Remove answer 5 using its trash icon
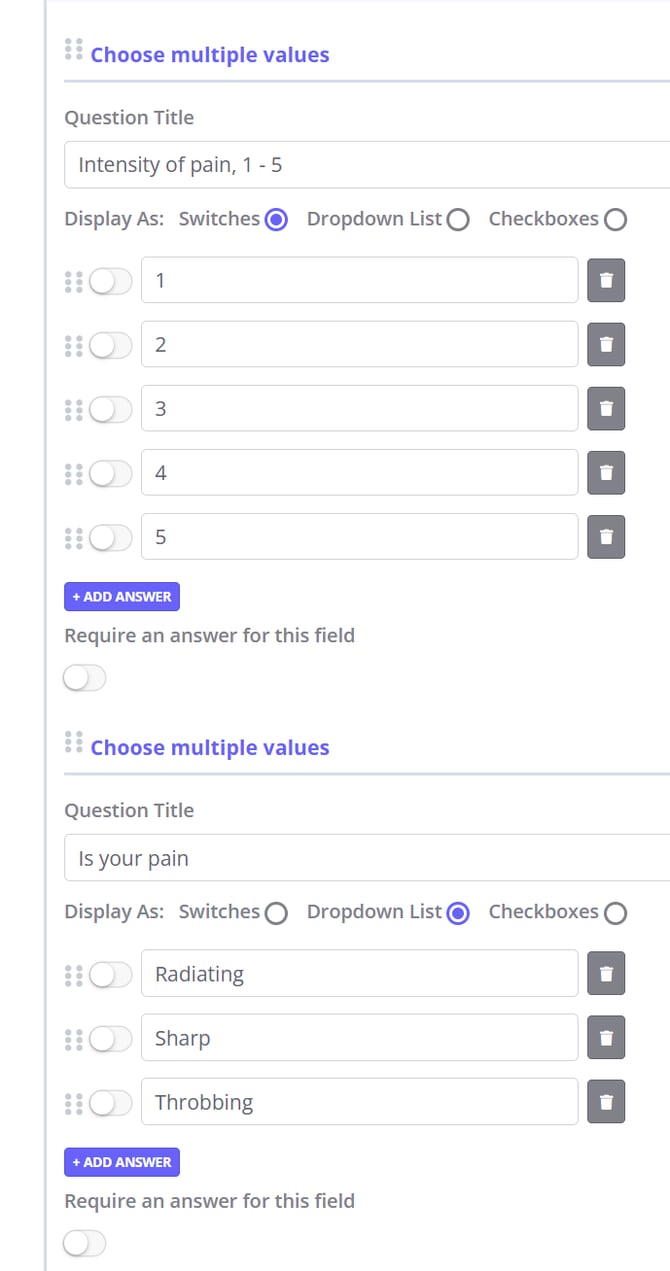The width and height of the screenshot is (670, 1271). tap(606, 537)
